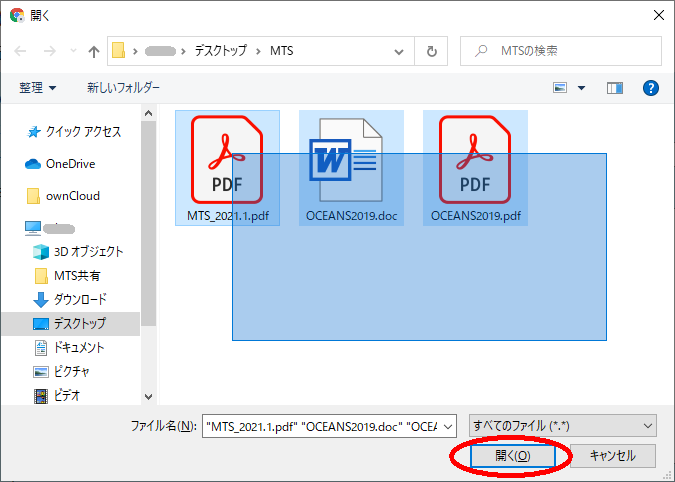Screen dimensions: 675x482
Task: Go up one folder level arrow
Action: [x=93, y=50]
